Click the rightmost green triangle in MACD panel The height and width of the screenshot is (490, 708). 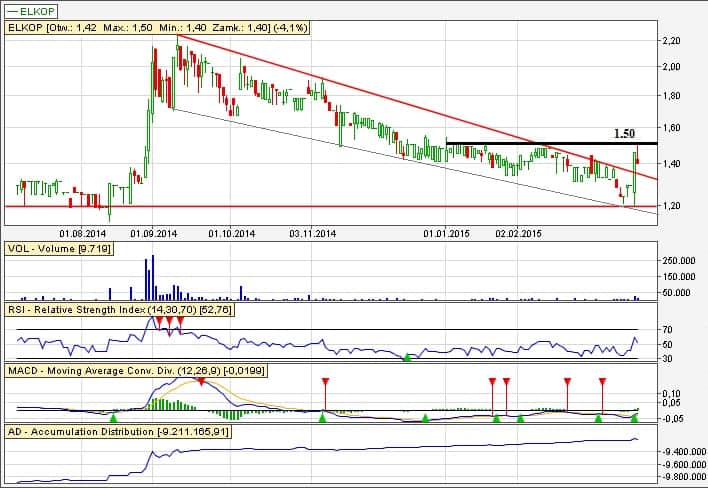click(x=635, y=417)
